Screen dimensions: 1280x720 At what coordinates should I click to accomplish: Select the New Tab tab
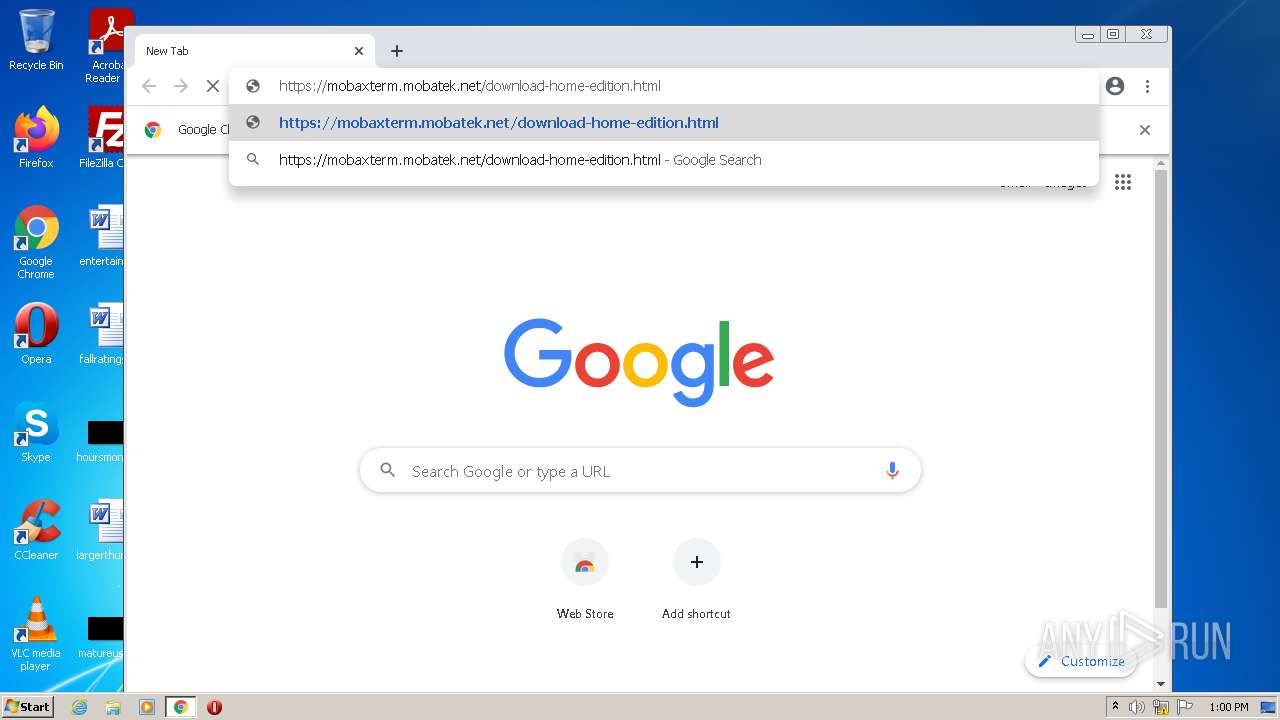pos(254,51)
